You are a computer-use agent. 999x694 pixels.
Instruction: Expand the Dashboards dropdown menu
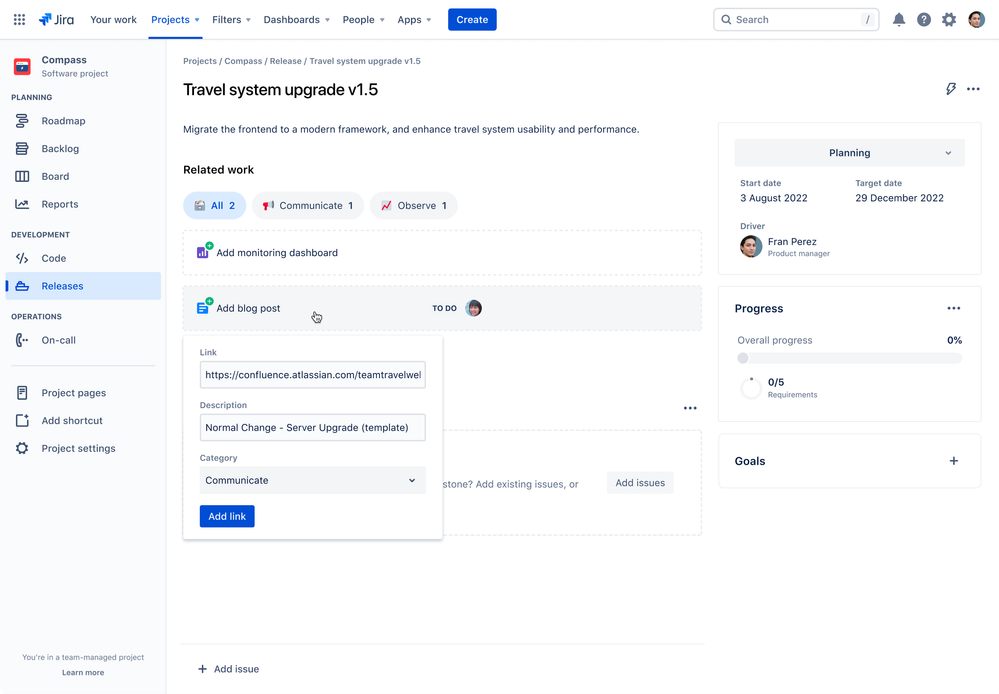coord(296,20)
